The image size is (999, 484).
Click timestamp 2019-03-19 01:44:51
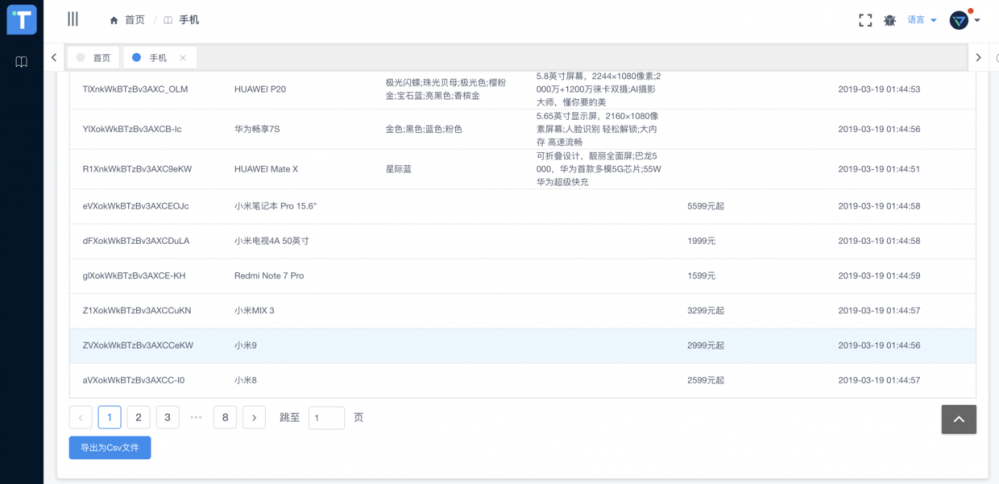coord(879,169)
